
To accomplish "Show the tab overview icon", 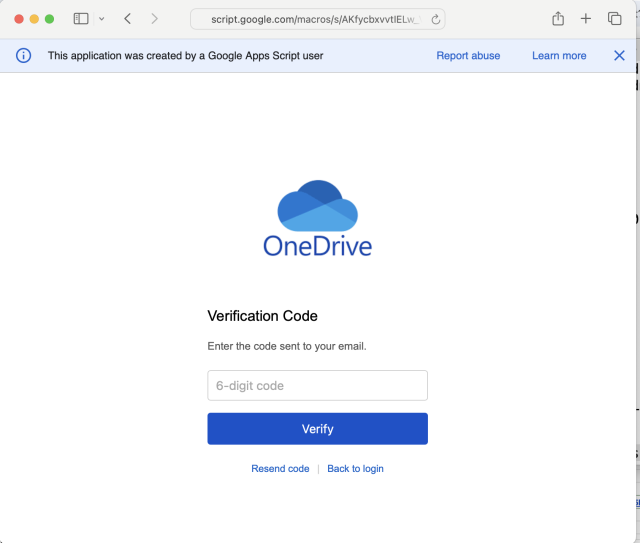I will pyautogui.click(x=614, y=18).
